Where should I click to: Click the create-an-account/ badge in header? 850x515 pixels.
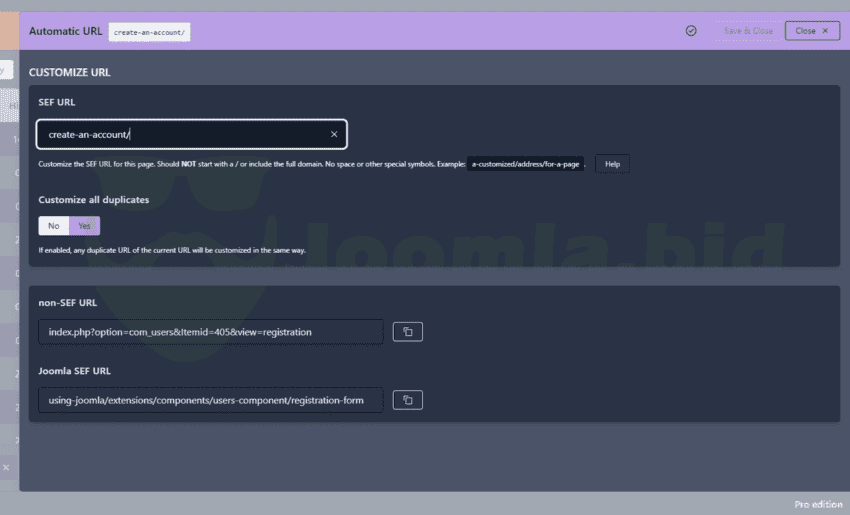(x=150, y=32)
